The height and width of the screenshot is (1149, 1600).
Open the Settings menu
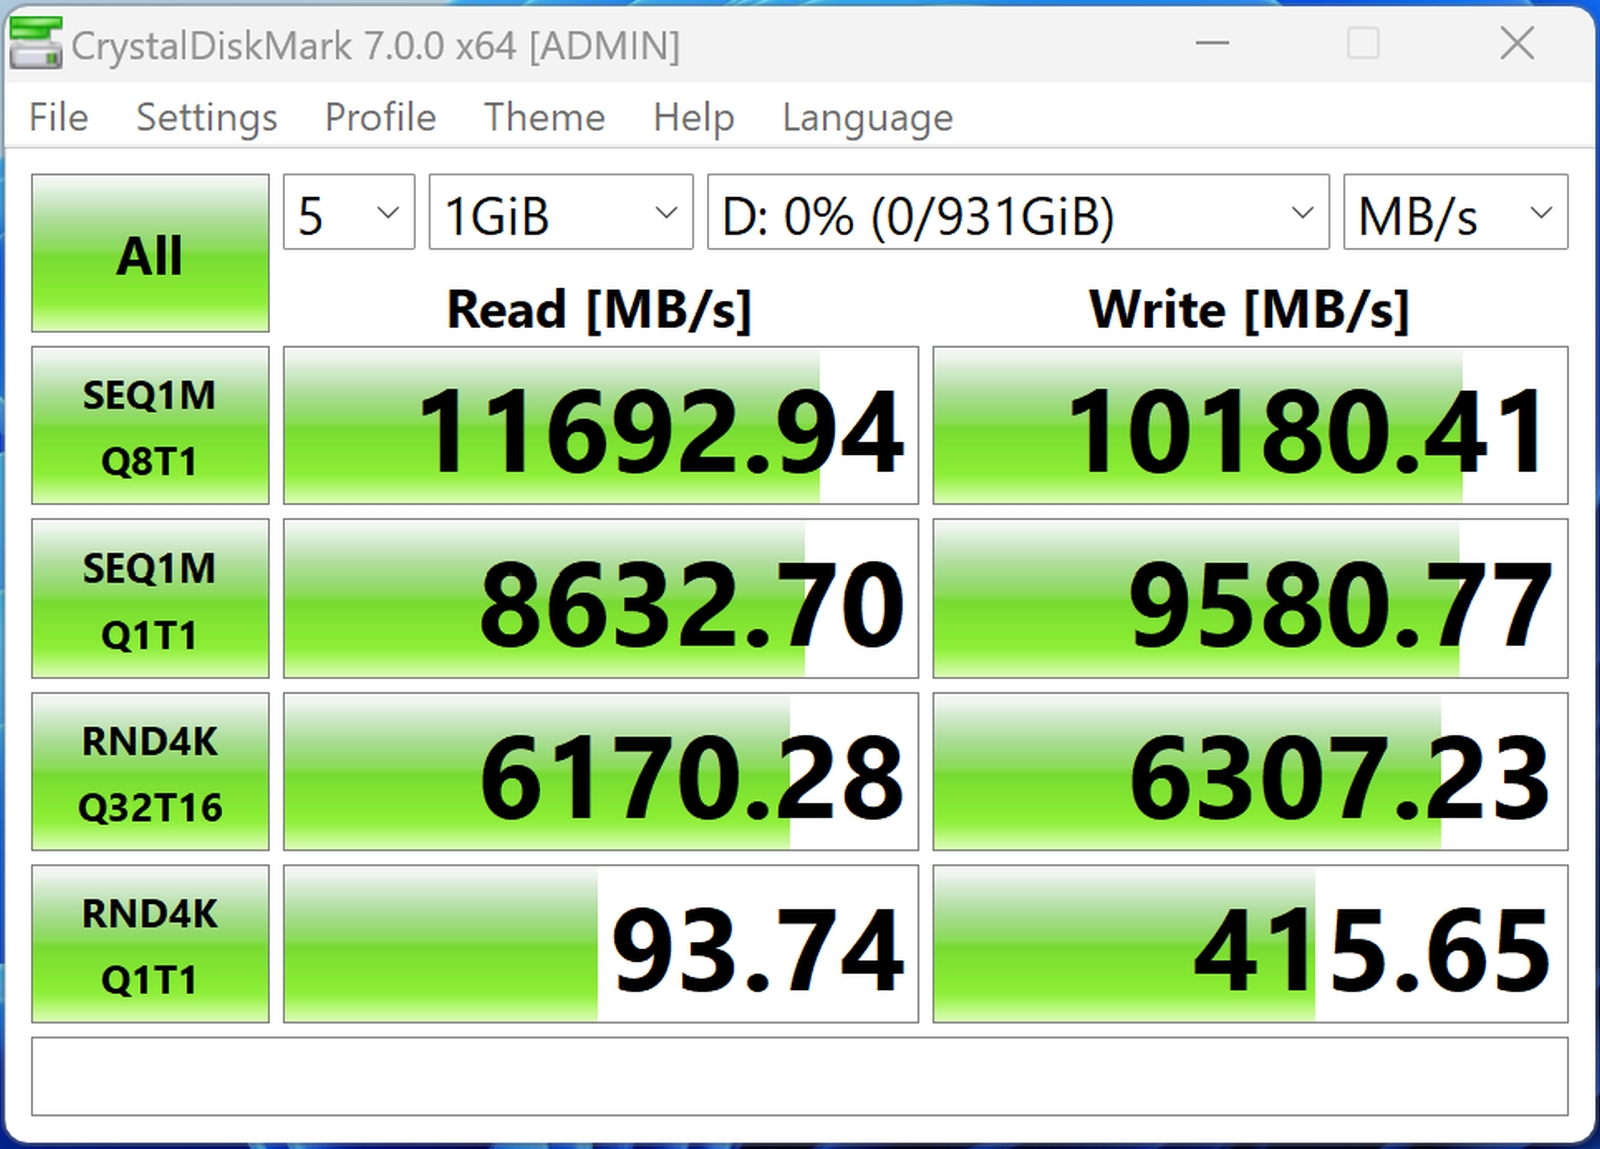click(x=207, y=118)
